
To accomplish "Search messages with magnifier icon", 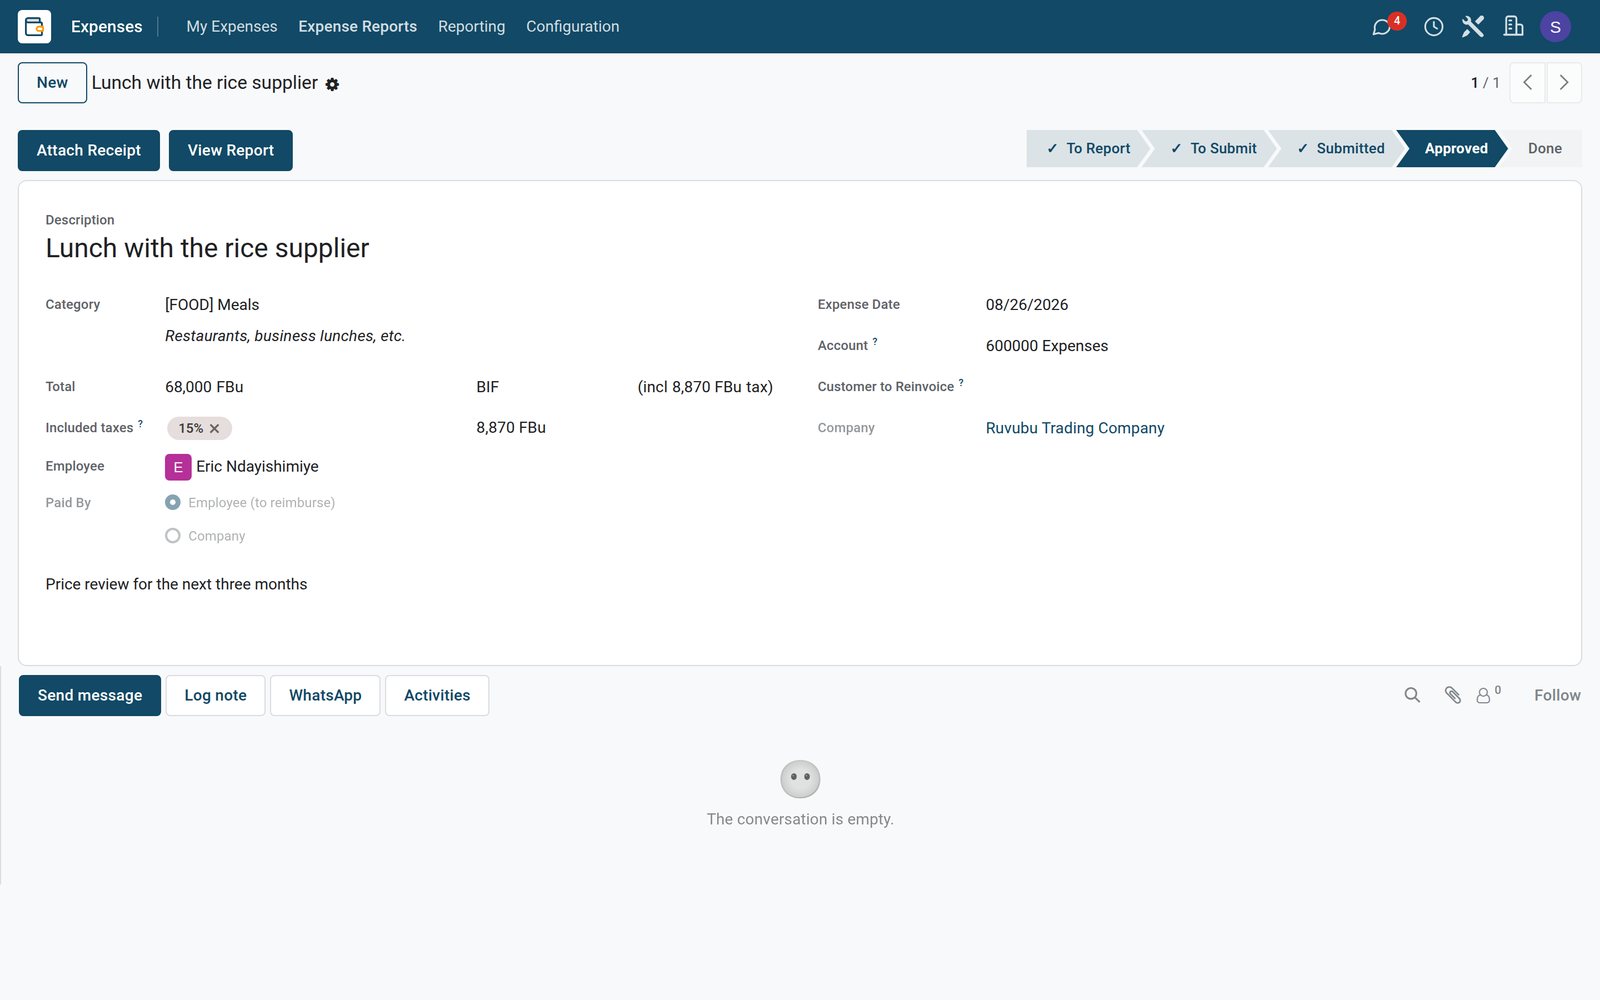I will tap(1412, 695).
